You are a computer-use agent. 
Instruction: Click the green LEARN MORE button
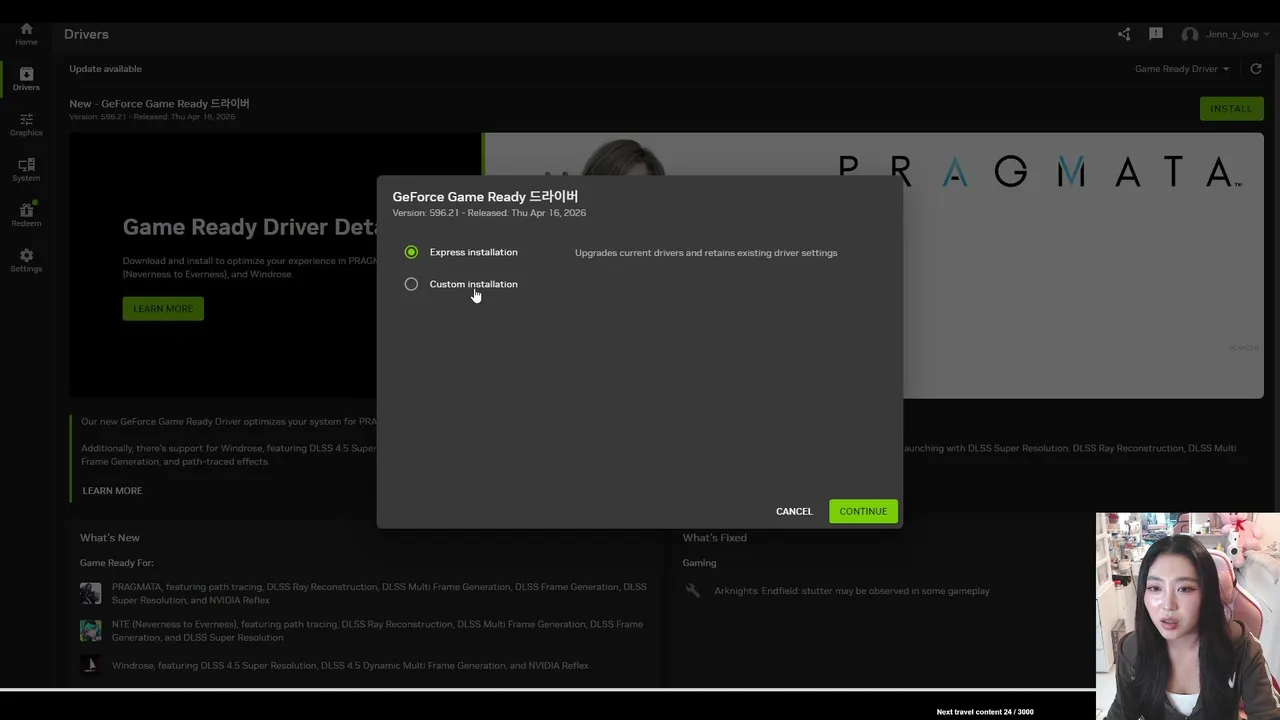pos(163,308)
